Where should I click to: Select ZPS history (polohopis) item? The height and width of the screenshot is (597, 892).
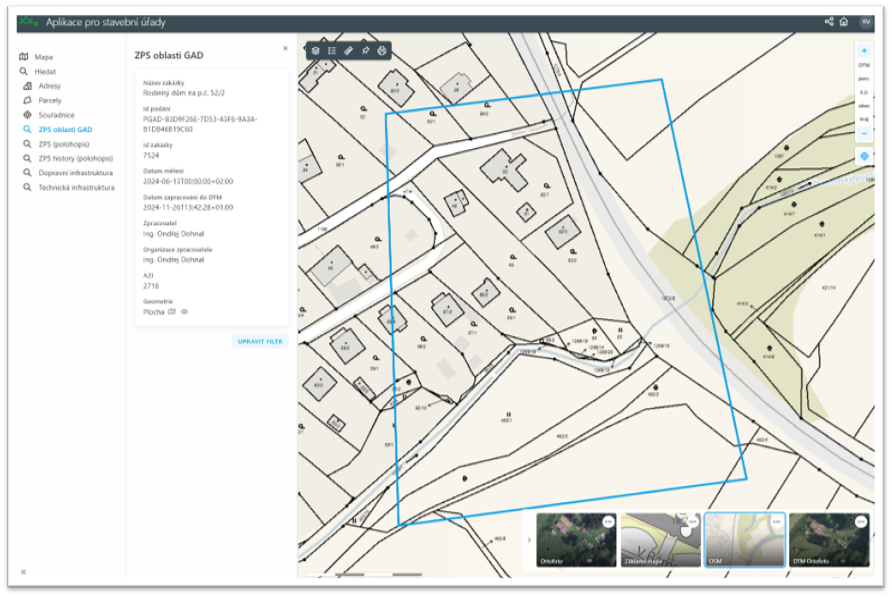click(76, 158)
